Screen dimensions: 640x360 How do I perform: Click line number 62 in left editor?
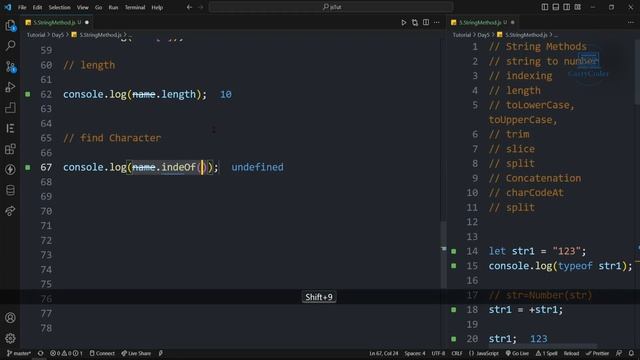pyautogui.click(x=46, y=94)
